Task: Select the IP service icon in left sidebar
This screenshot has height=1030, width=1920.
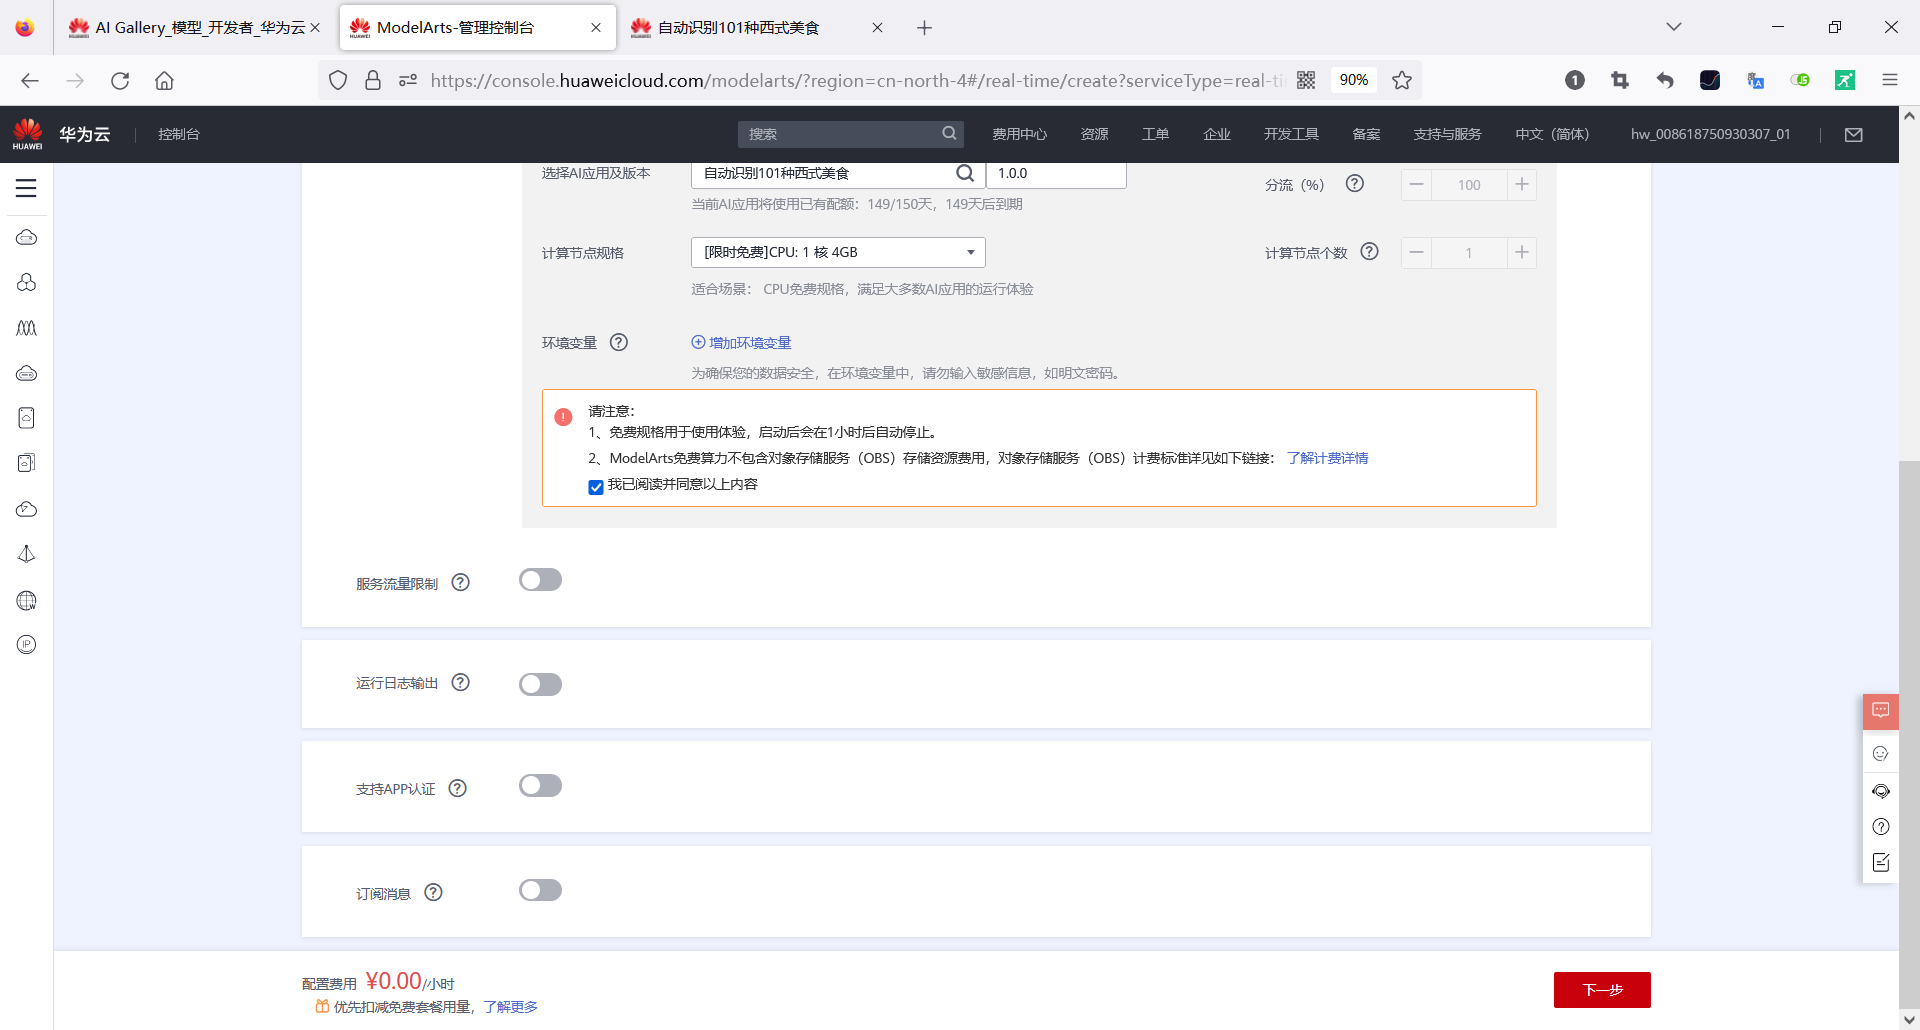Action: [x=26, y=644]
